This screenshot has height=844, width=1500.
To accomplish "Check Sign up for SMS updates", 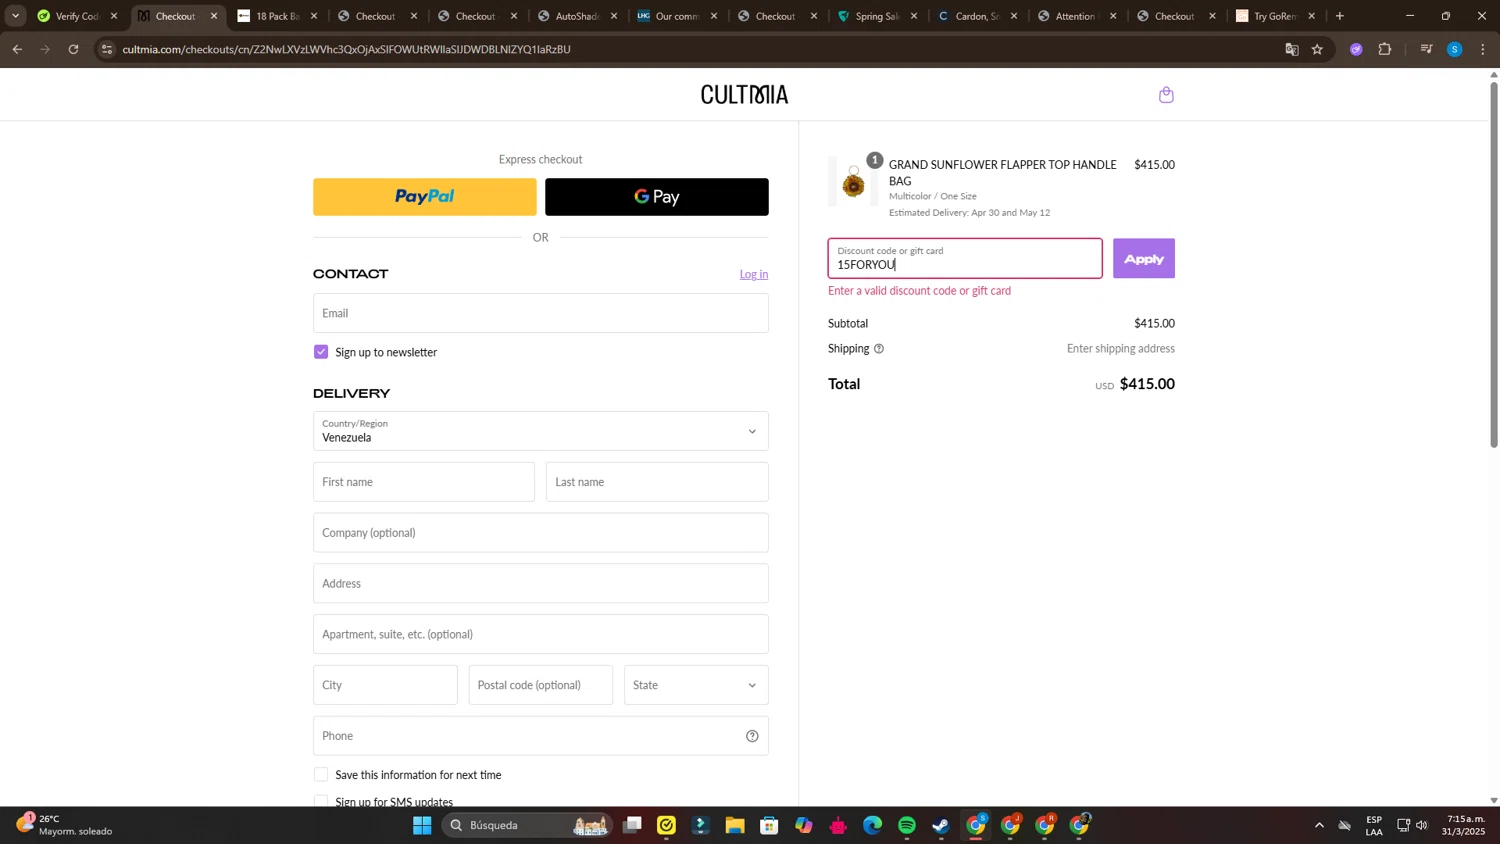I will coord(321,802).
